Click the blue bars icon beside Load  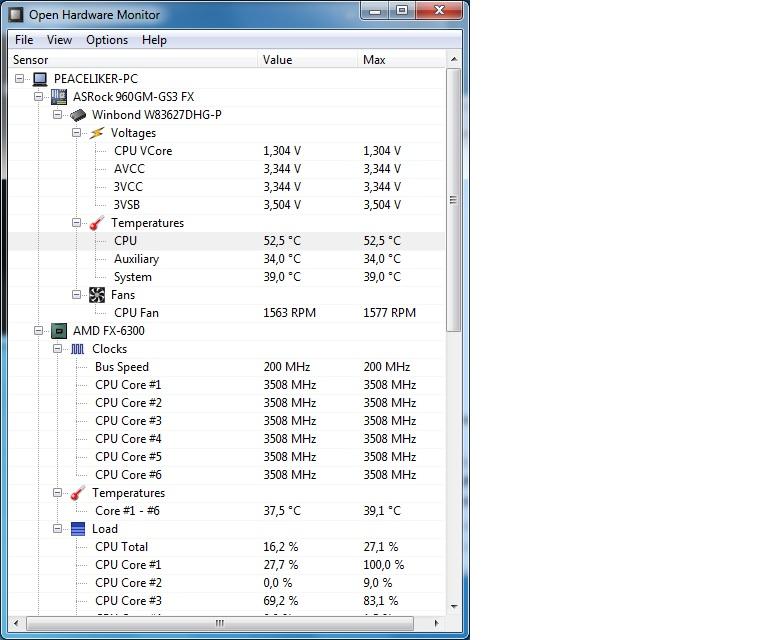click(78, 529)
